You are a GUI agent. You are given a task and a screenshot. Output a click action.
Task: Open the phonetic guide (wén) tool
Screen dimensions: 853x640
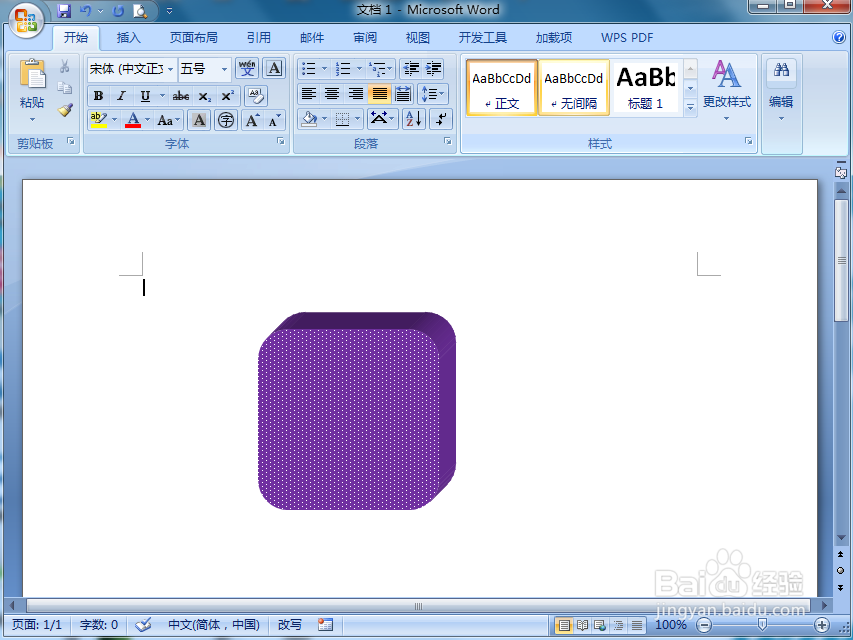pyautogui.click(x=248, y=69)
